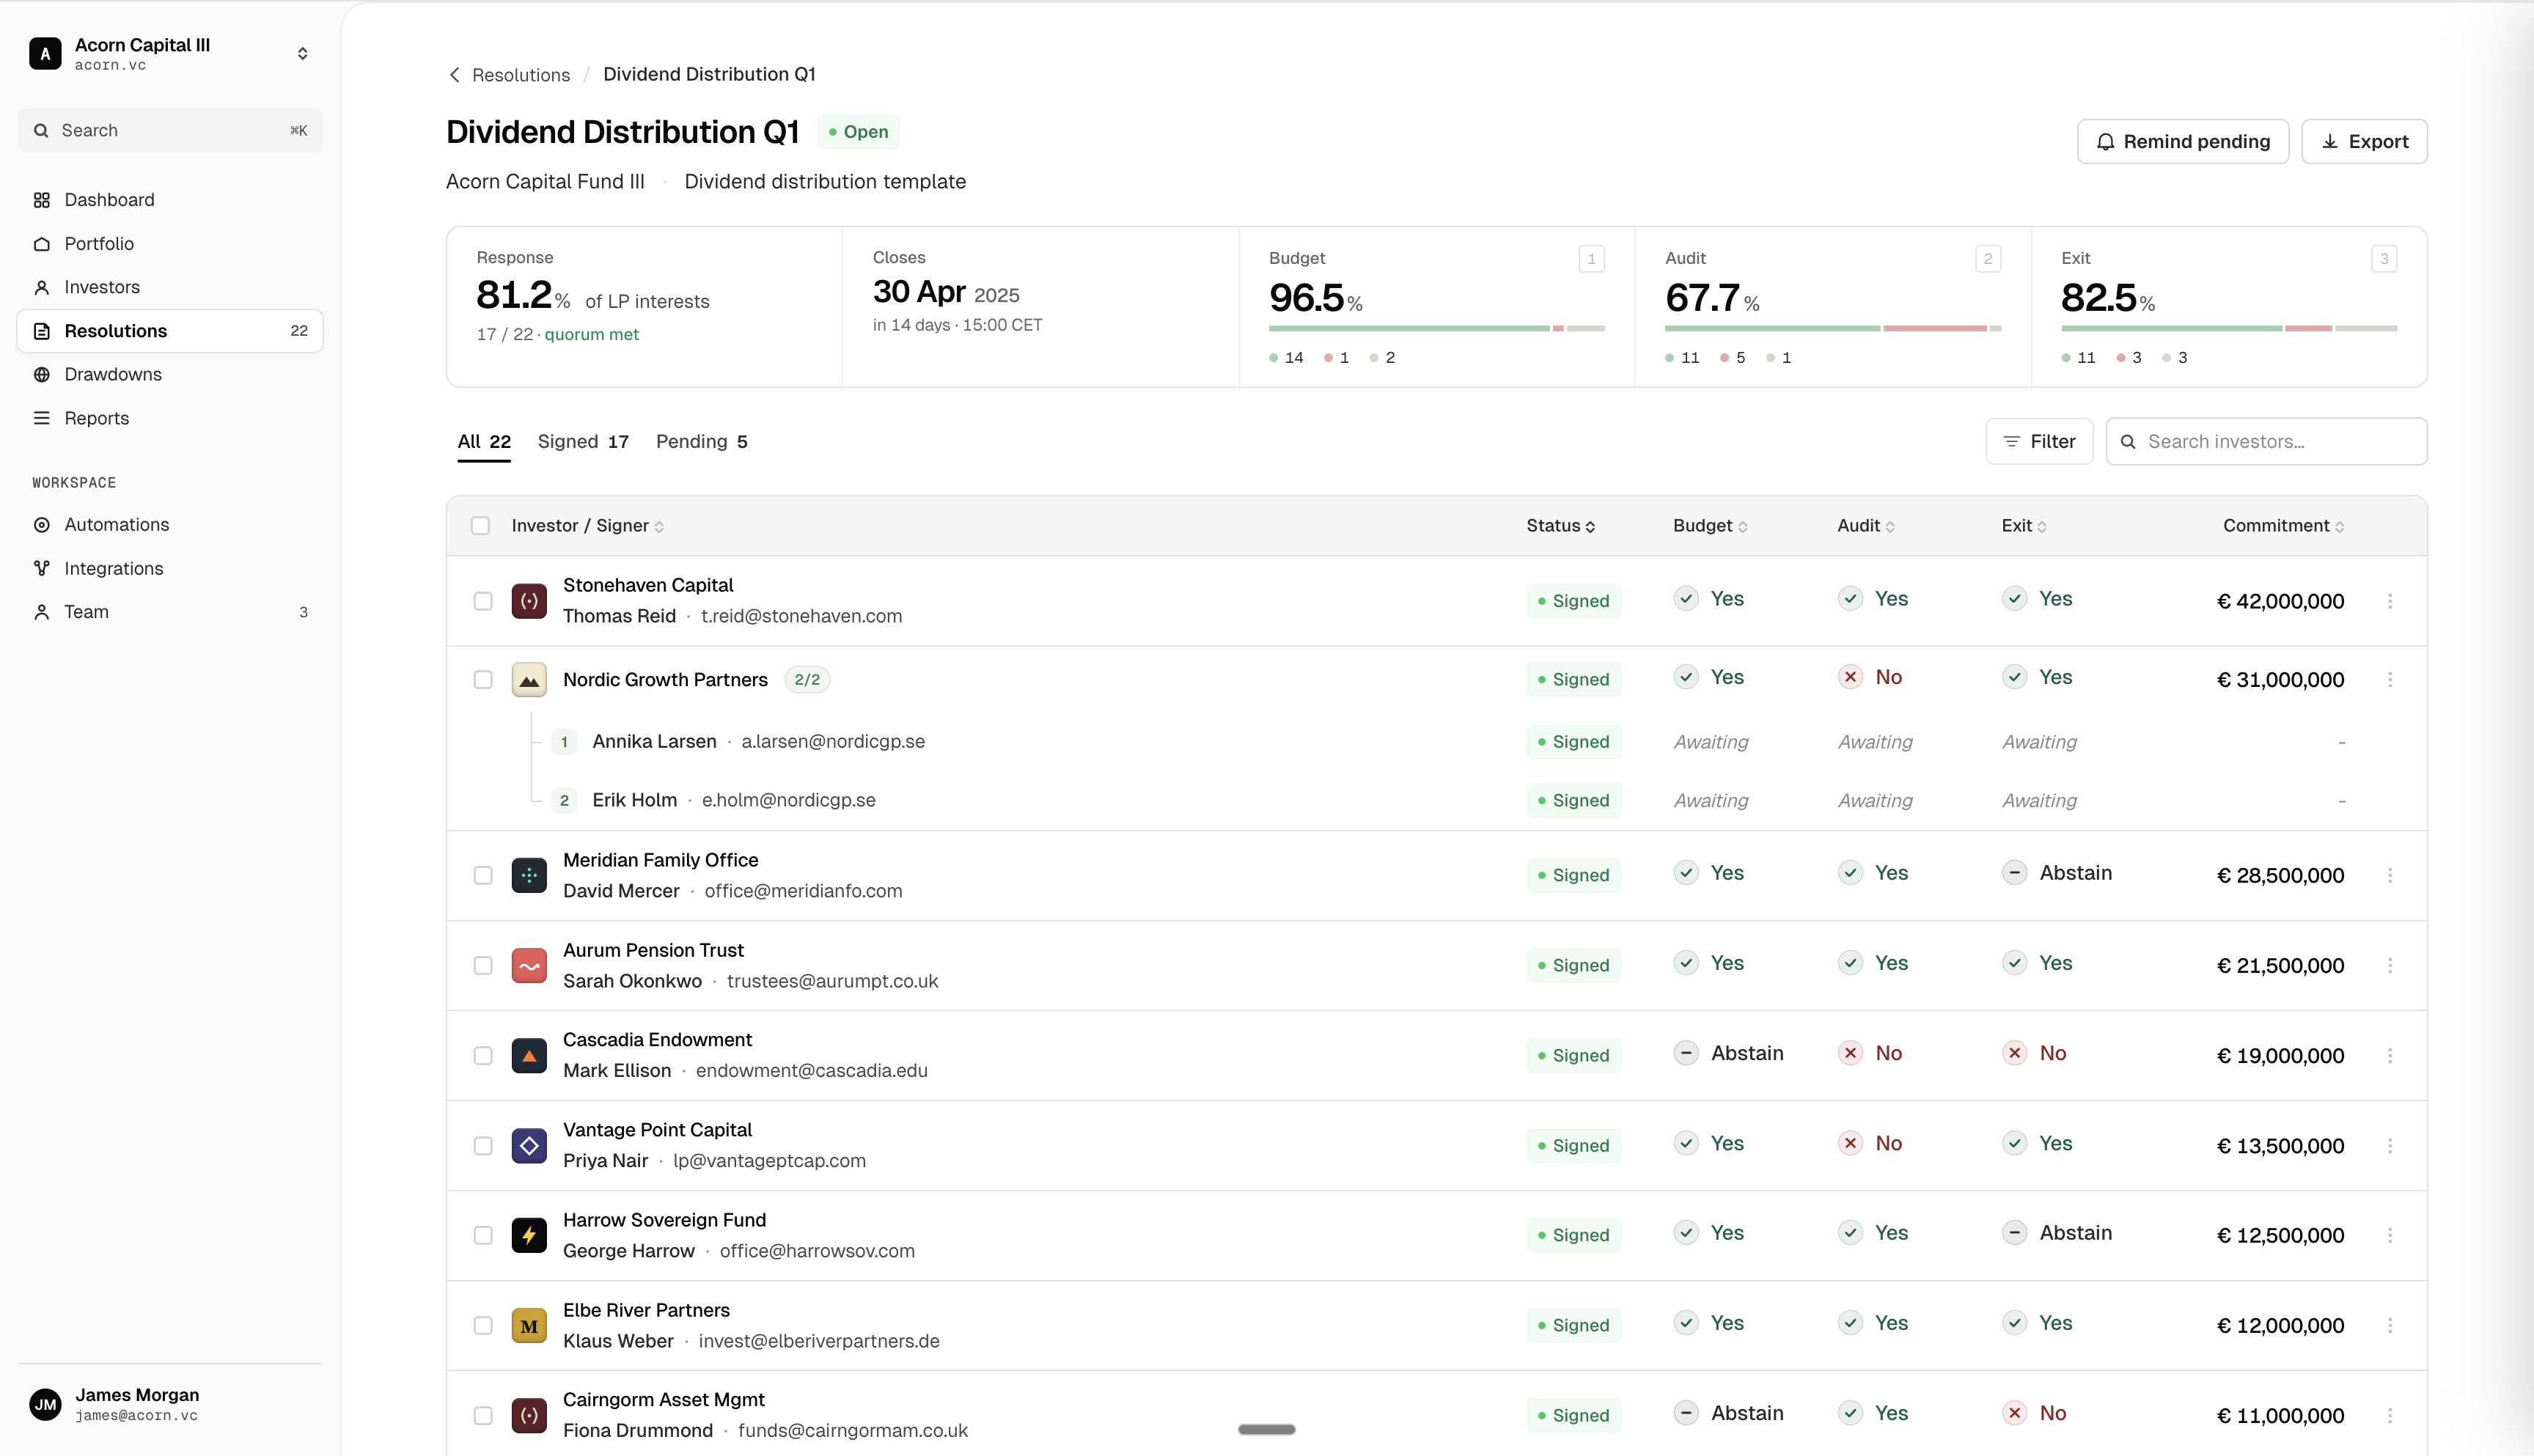
Task: Switch to the Pending 5 tab
Action: (702, 442)
